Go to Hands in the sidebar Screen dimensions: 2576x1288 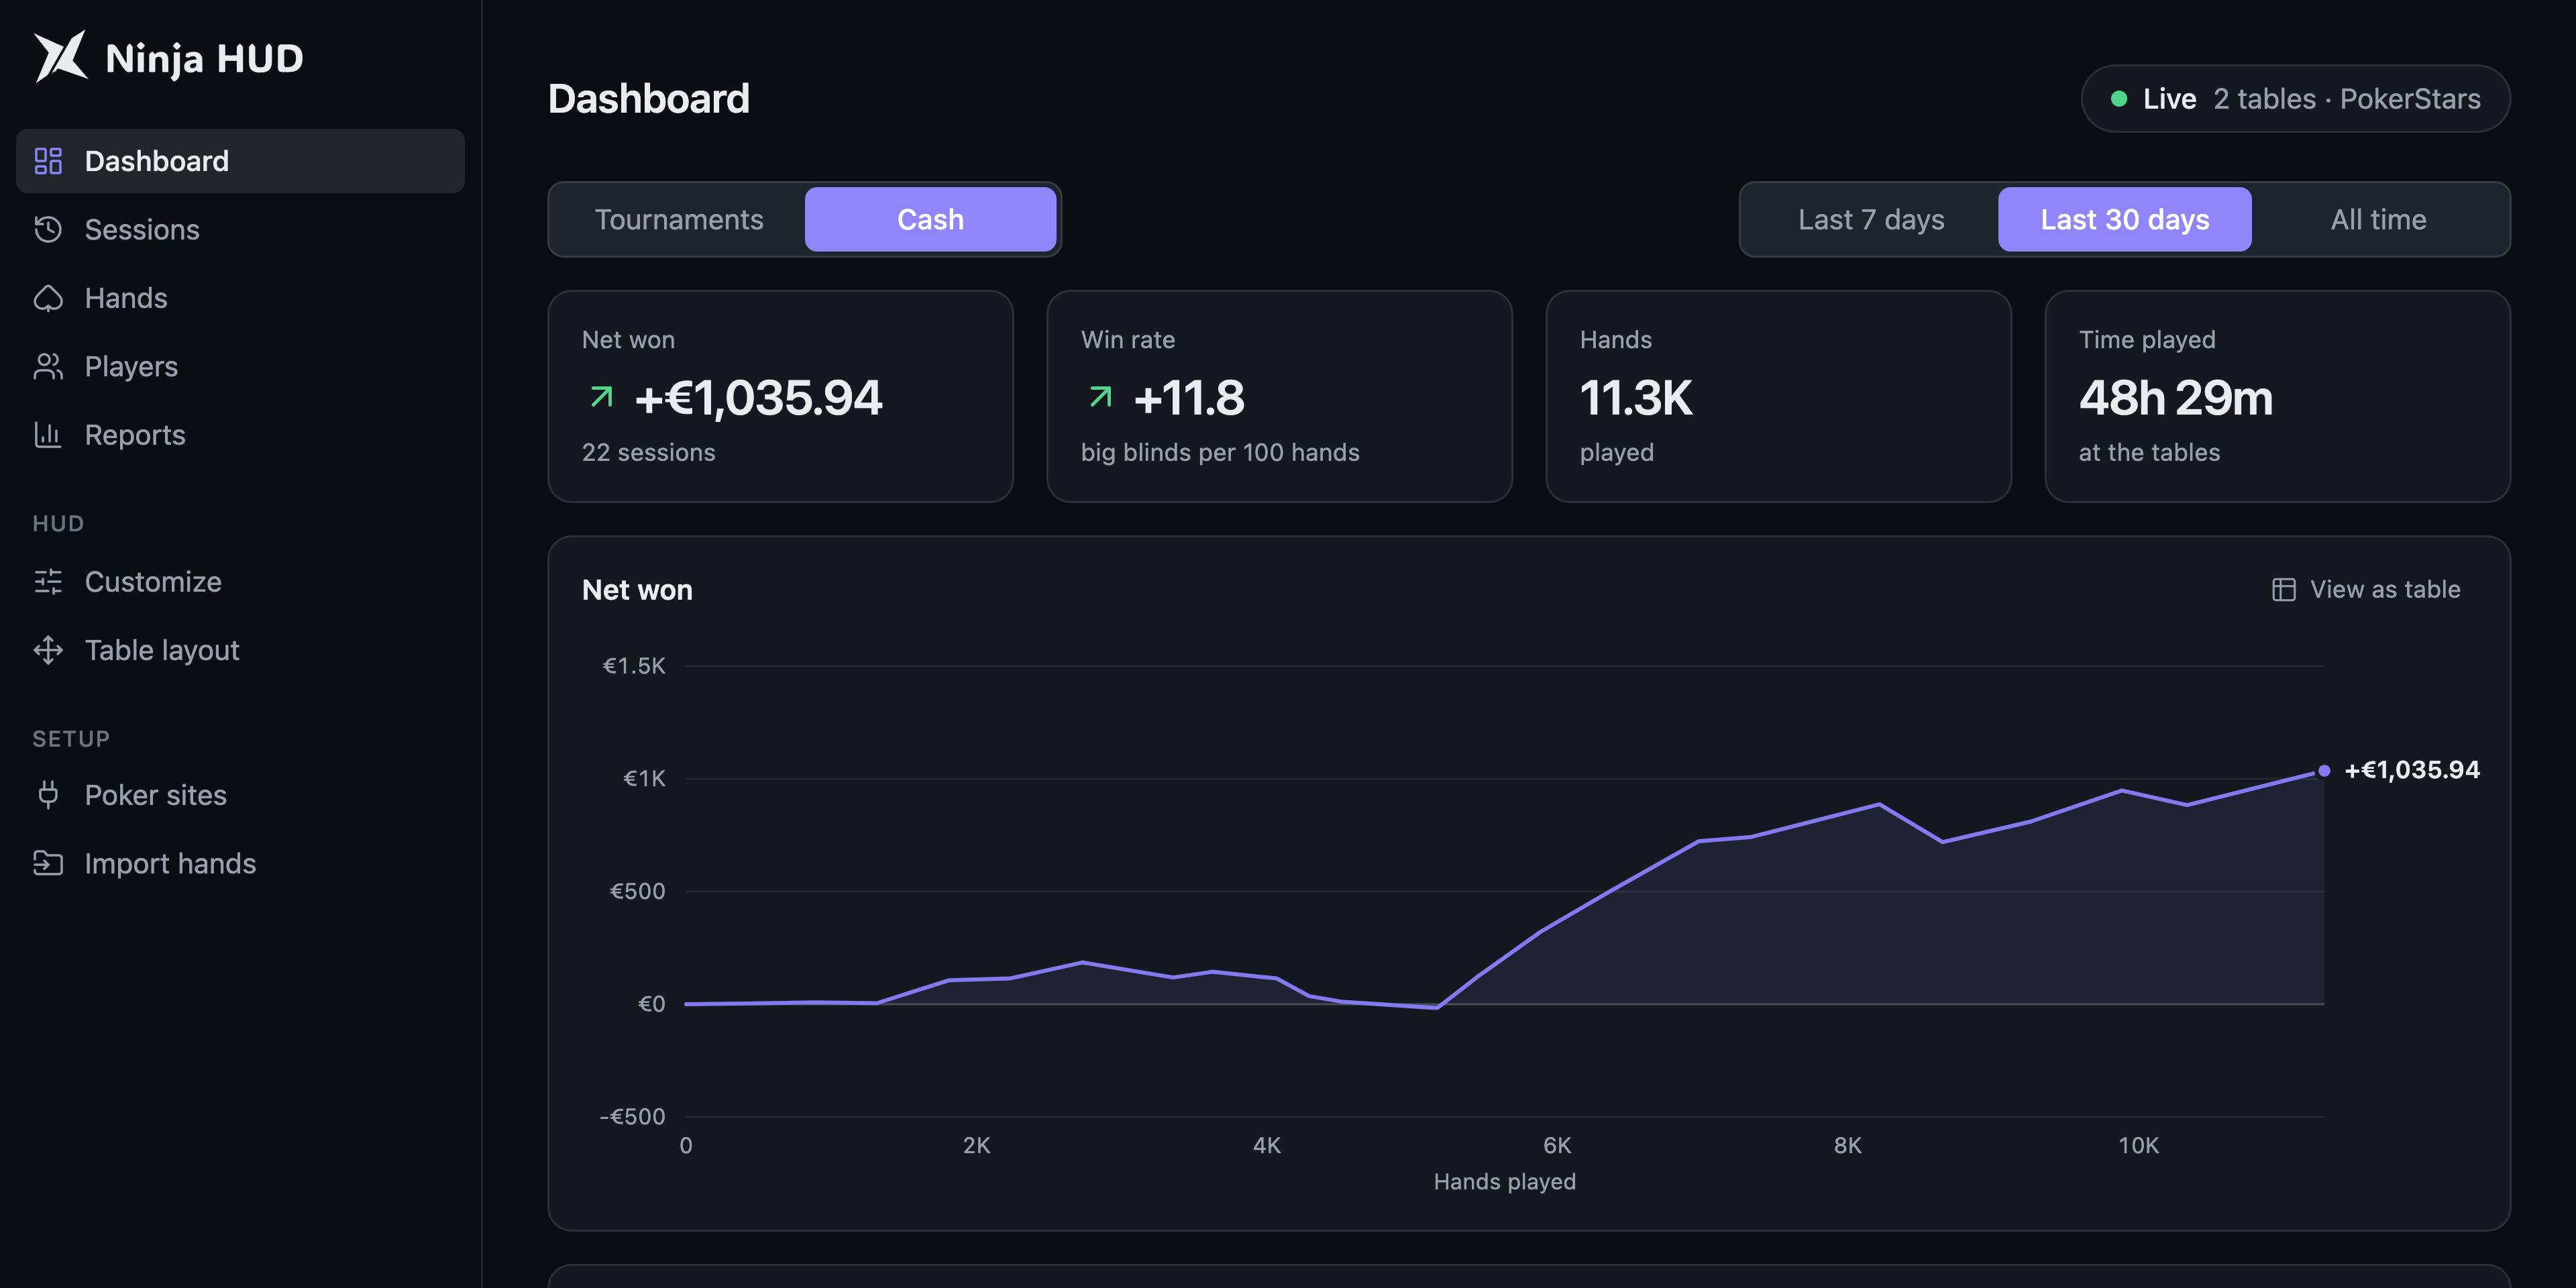[x=240, y=298]
